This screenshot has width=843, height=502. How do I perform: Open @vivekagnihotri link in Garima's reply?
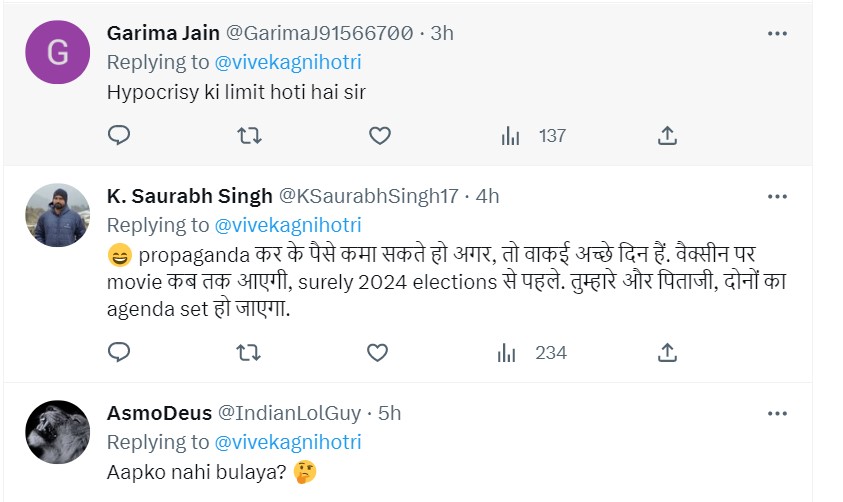288,62
